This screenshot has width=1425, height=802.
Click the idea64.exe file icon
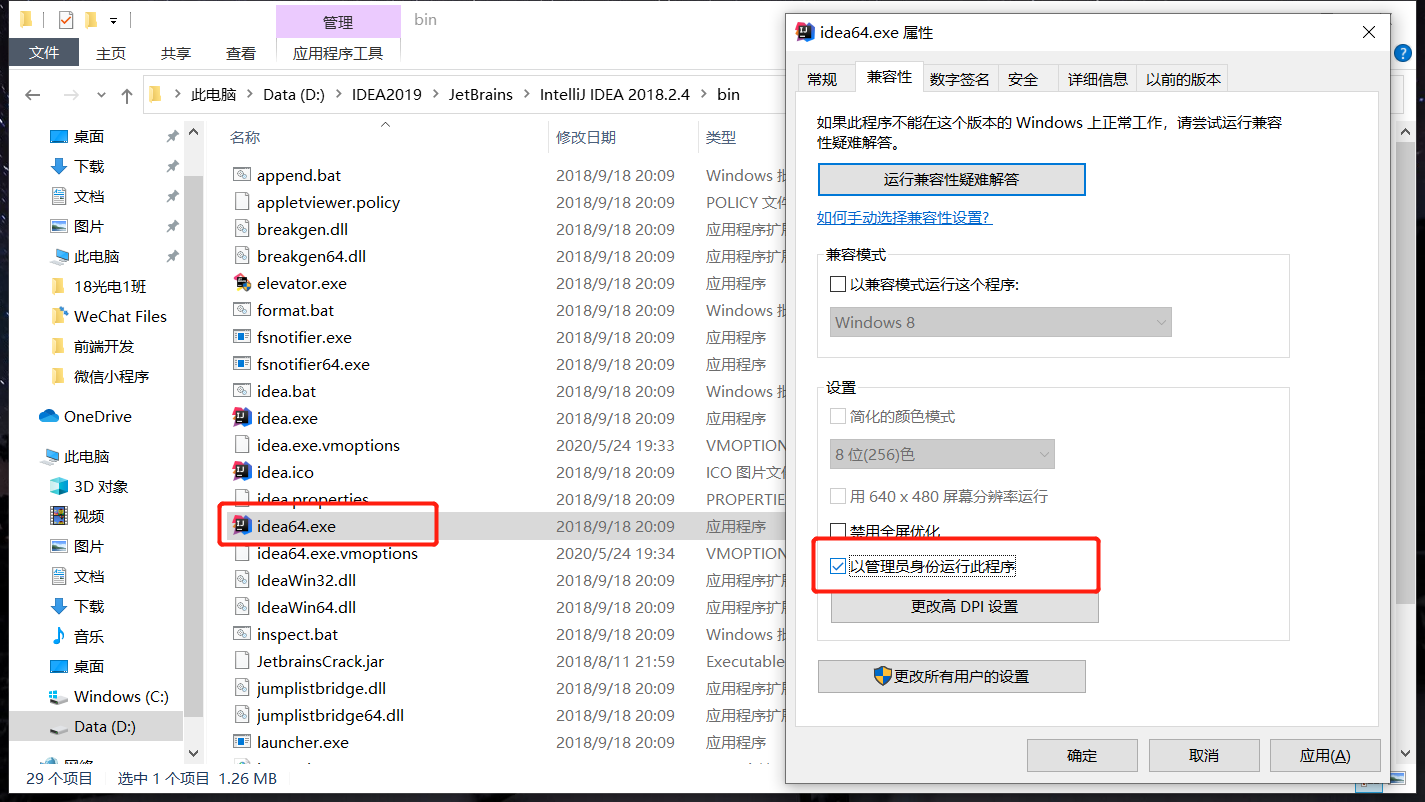point(241,526)
